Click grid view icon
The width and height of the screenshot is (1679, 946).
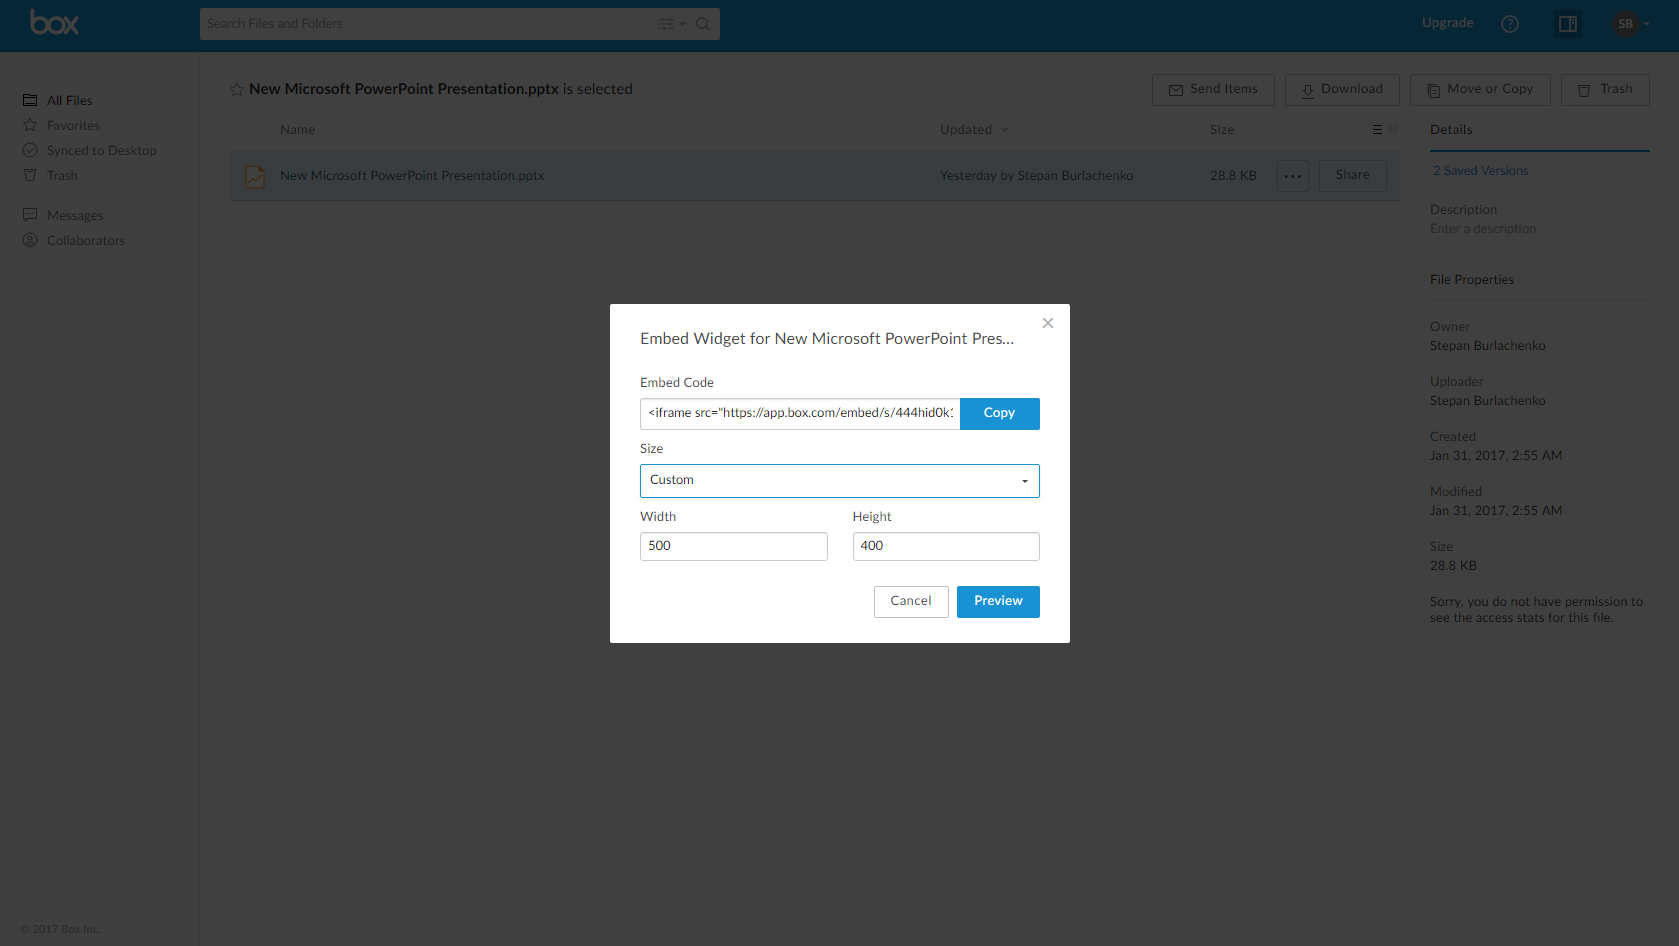(1393, 130)
